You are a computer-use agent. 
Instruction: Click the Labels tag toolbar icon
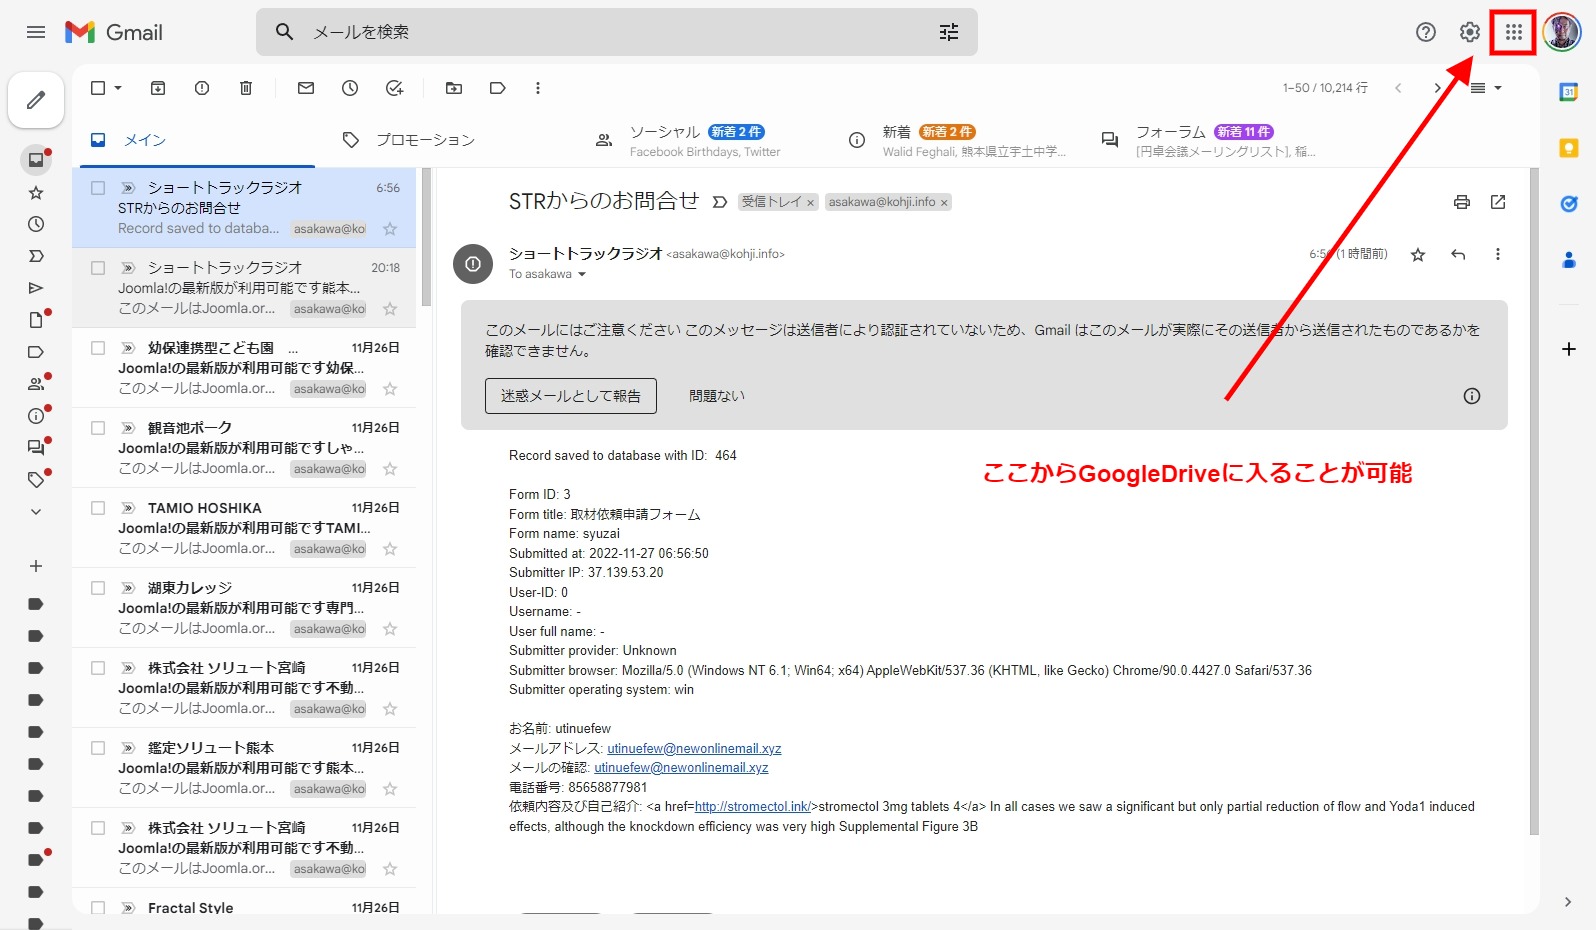point(498,88)
